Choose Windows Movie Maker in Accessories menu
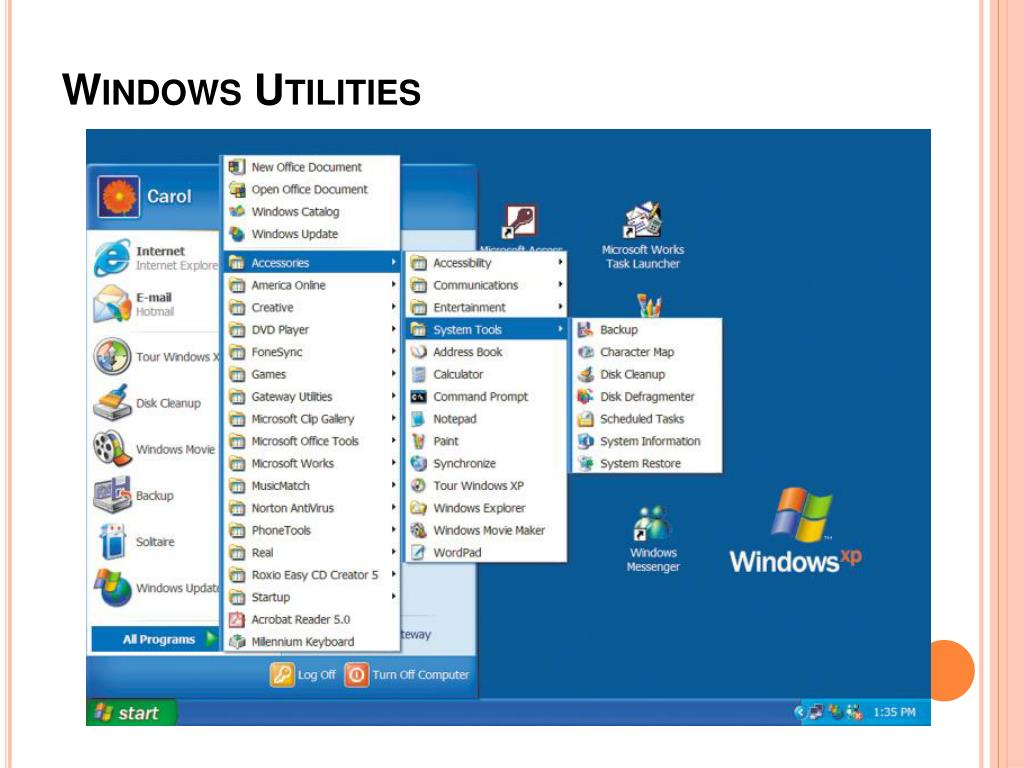Viewport: 1024px width, 768px height. [486, 530]
